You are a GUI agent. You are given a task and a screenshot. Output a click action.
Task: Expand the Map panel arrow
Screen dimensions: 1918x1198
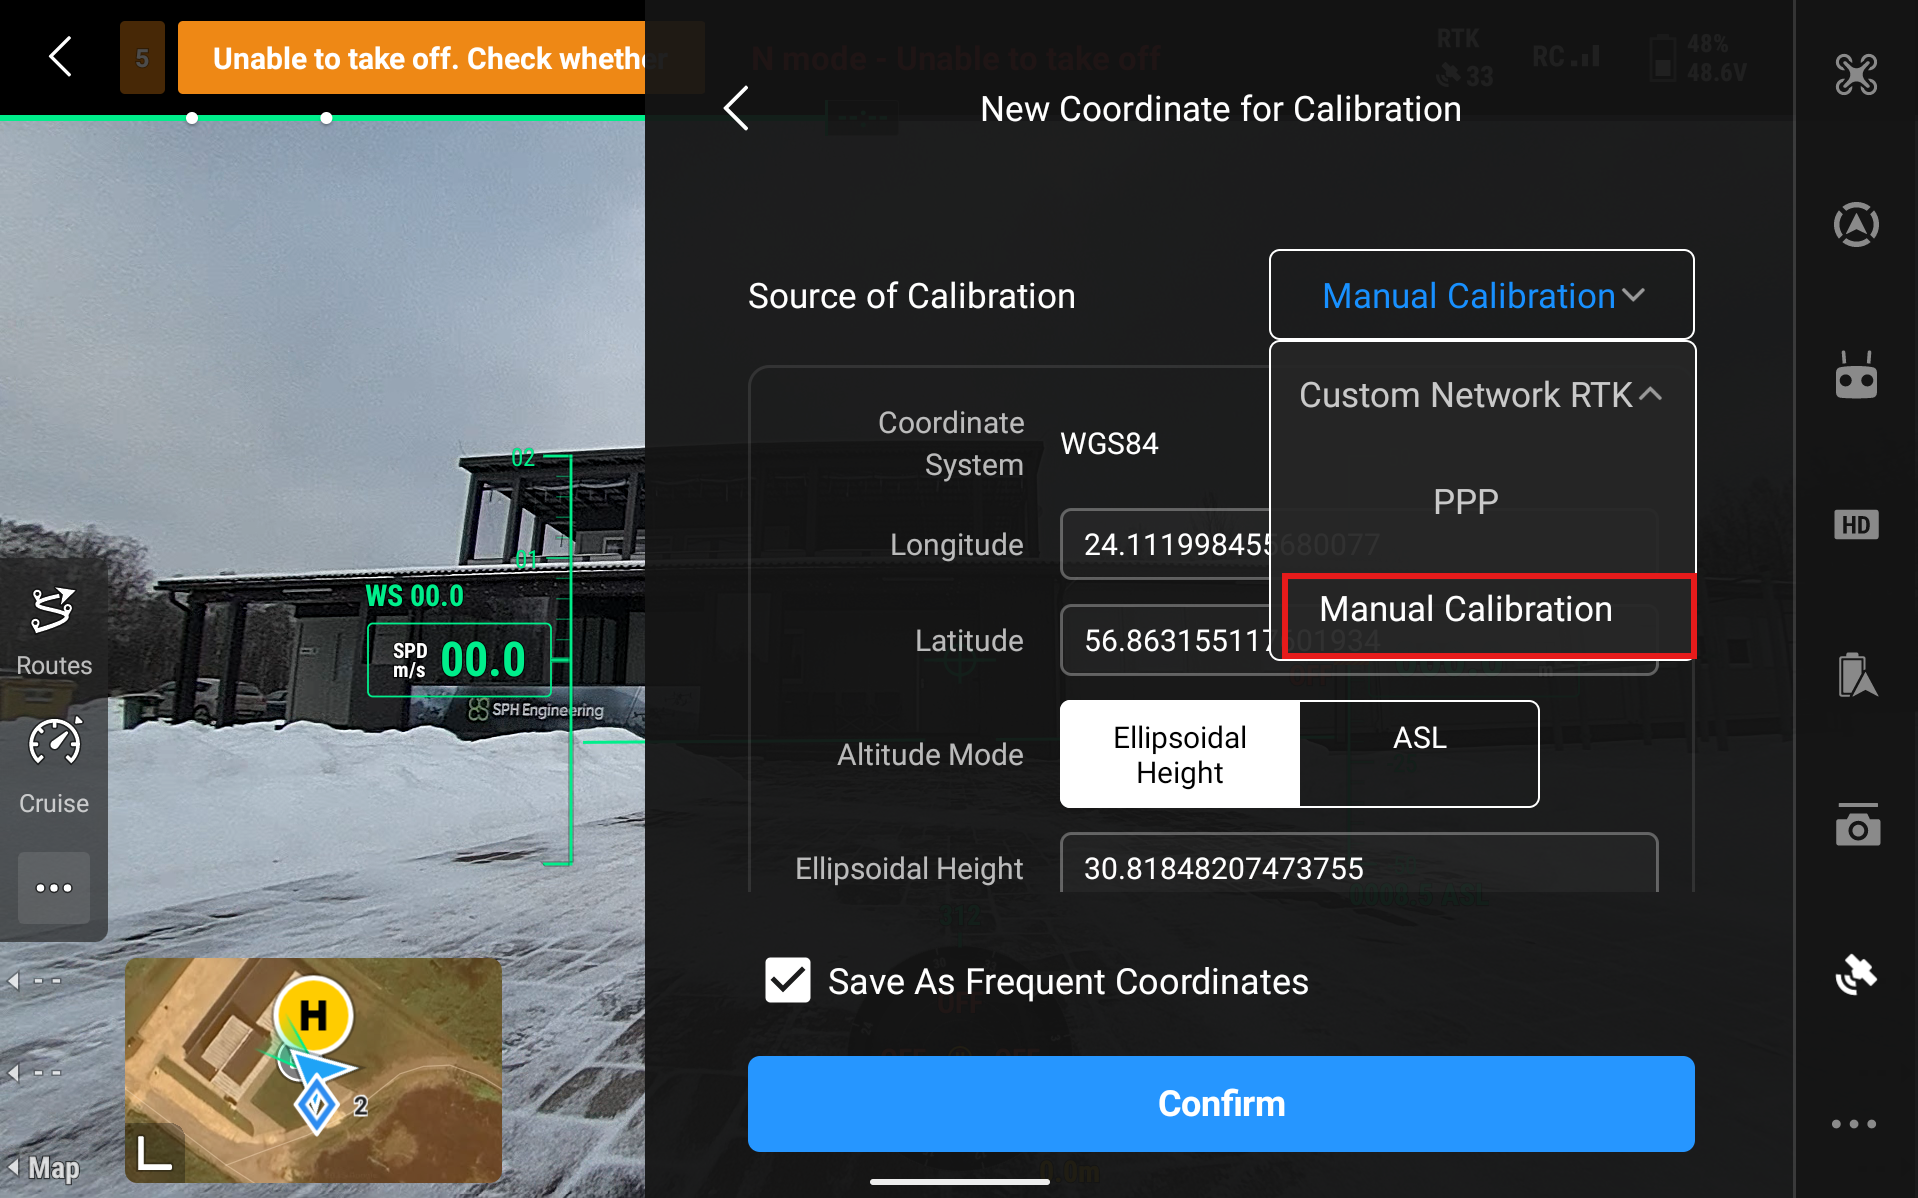coord(14,1167)
